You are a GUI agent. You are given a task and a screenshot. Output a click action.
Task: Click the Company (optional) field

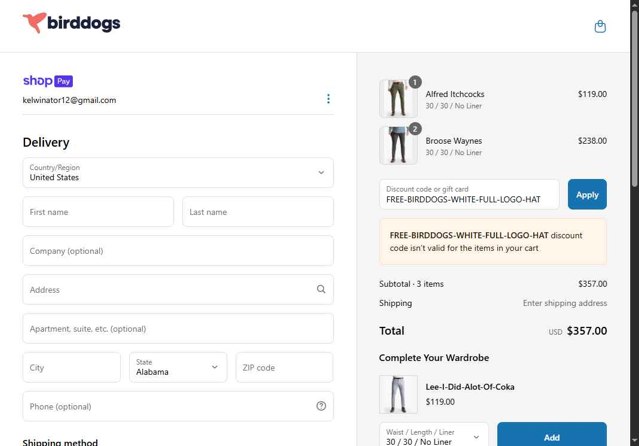tap(178, 251)
